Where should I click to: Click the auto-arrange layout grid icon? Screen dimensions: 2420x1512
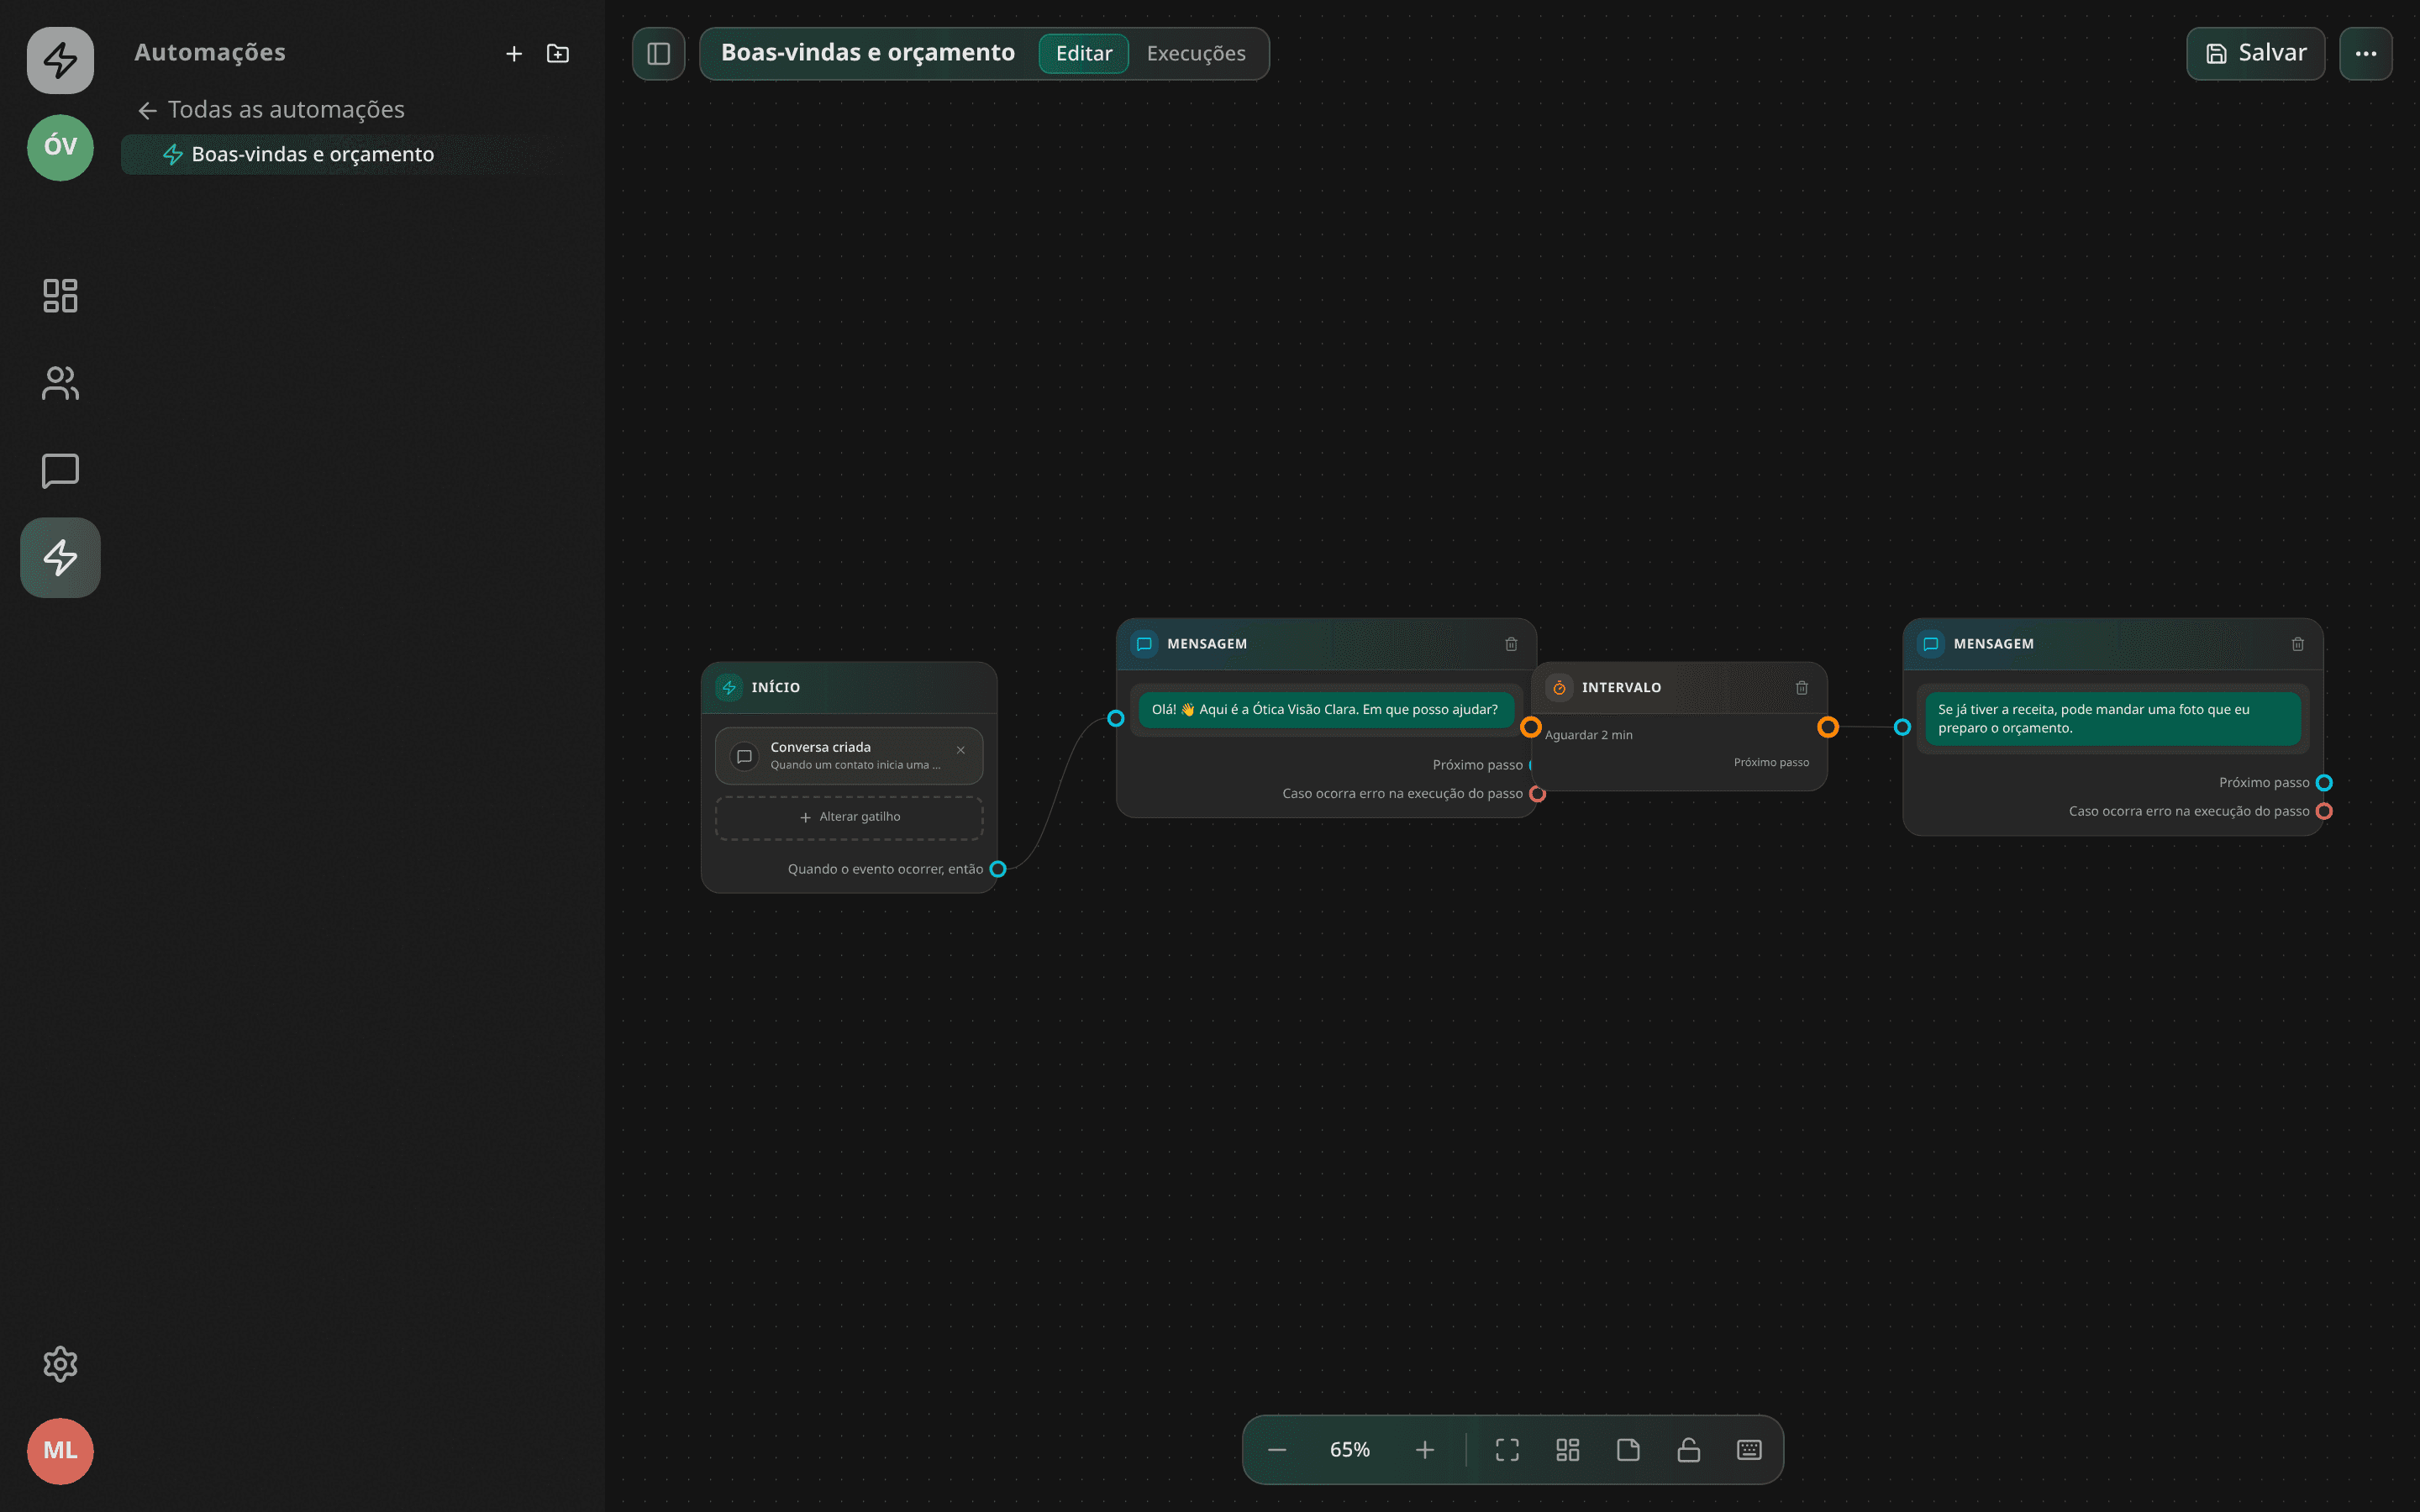[1568, 1450]
